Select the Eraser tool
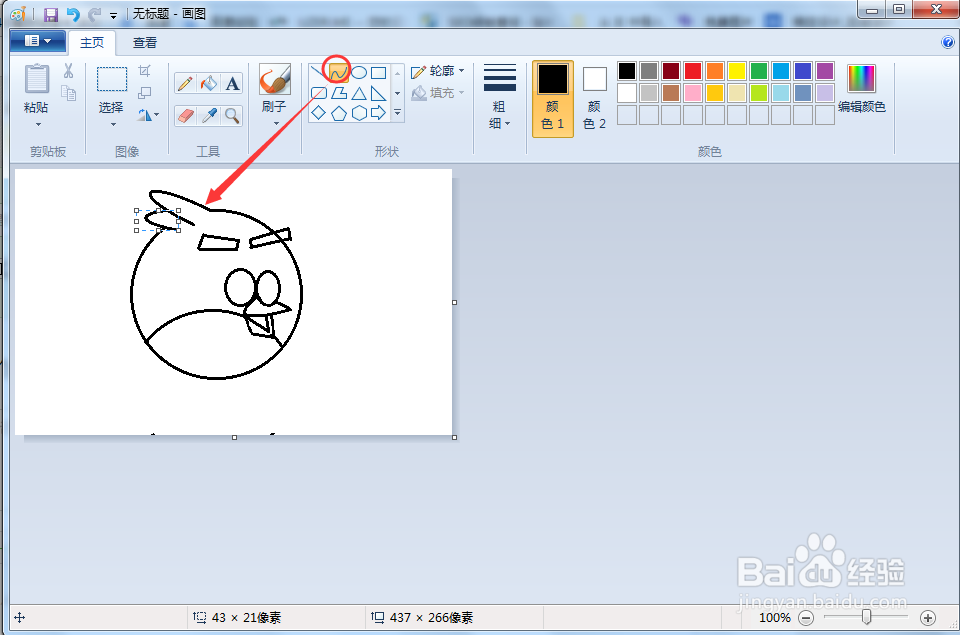The width and height of the screenshot is (960, 635). click(x=185, y=115)
